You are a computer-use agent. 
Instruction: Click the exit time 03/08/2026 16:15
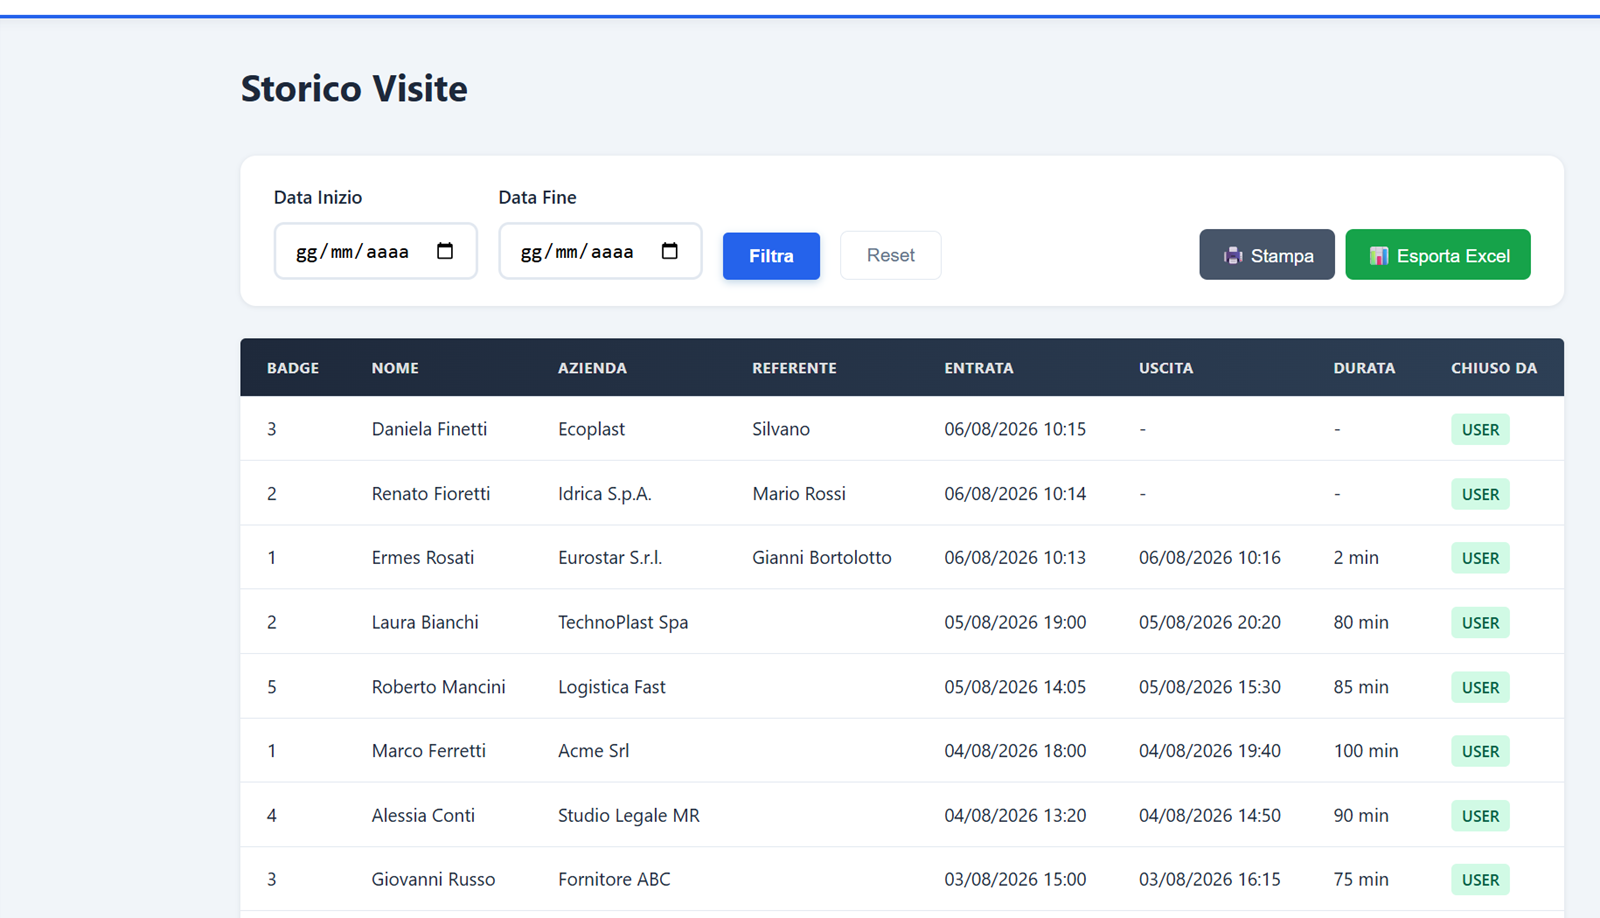coord(1210,880)
